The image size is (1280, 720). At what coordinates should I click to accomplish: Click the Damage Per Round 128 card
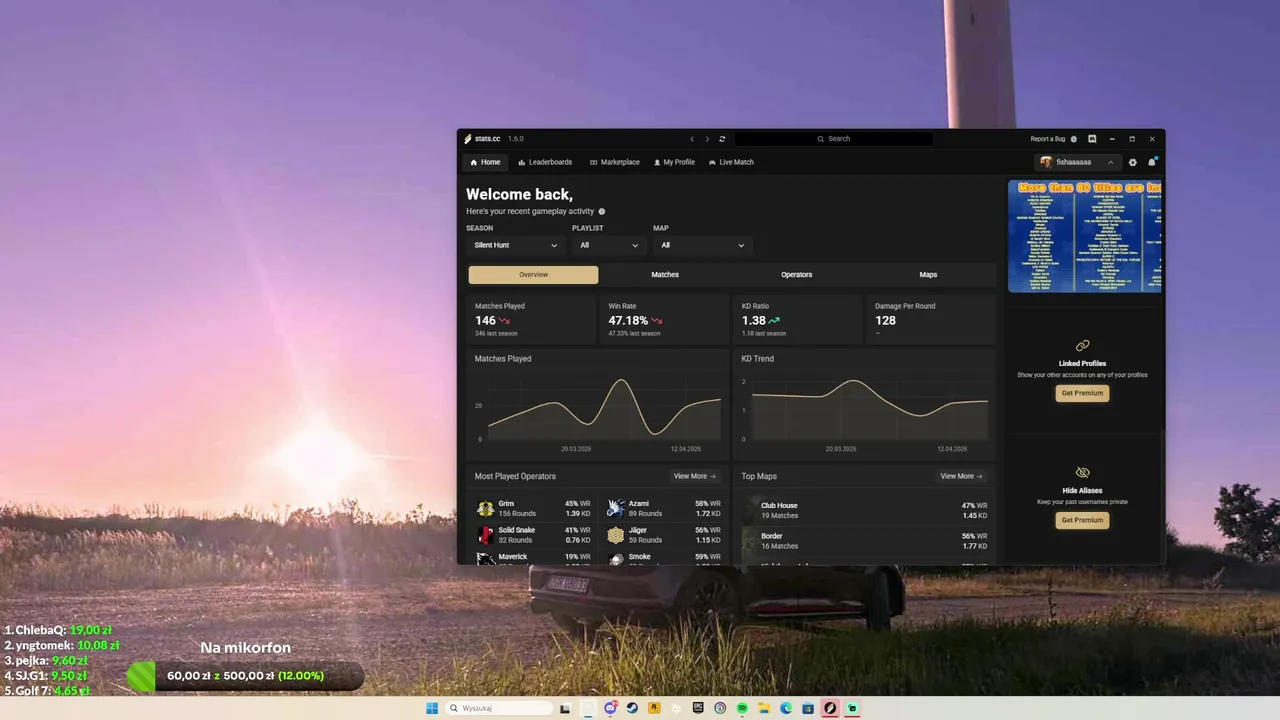click(x=931, y=320)
